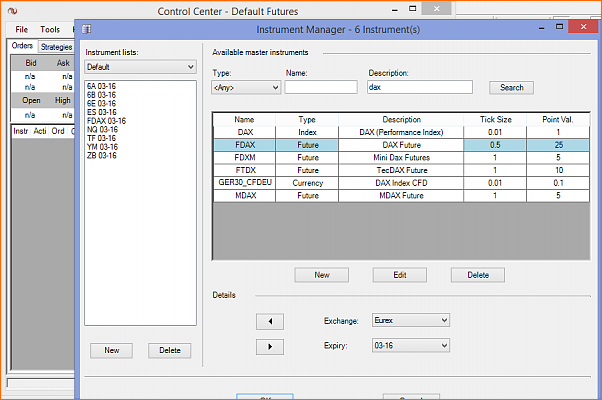Click the Mini Dax Futures description cell
The height and width of the screenshot is (400, 602).
pos(401,157)
